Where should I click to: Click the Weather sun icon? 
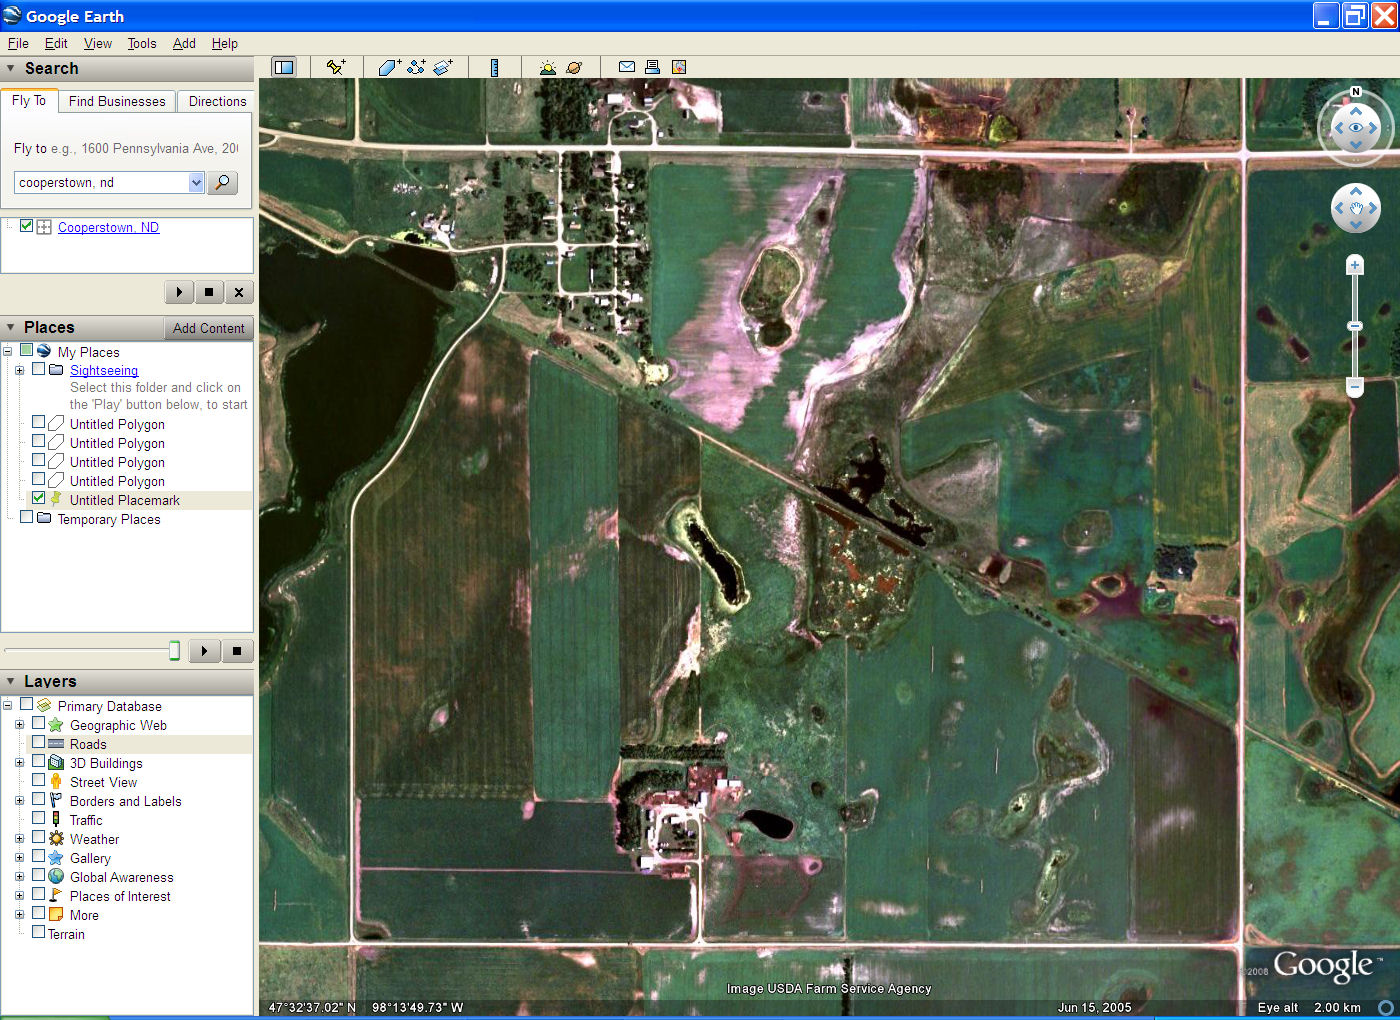coord(56,838)
